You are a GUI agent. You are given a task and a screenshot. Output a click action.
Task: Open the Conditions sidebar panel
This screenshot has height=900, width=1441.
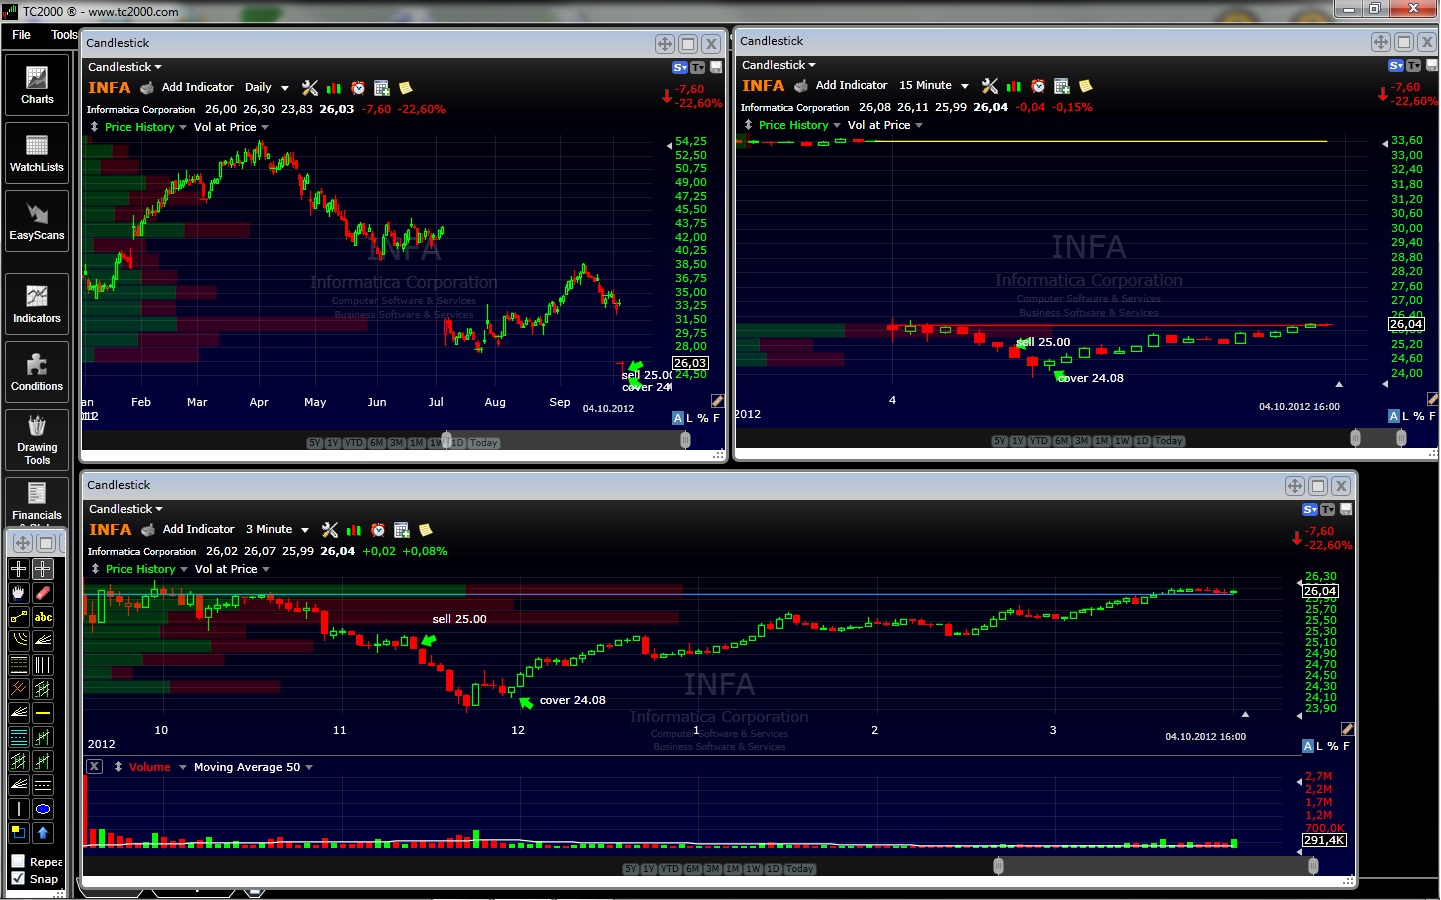pyautogui.click(x=37, y=372)
